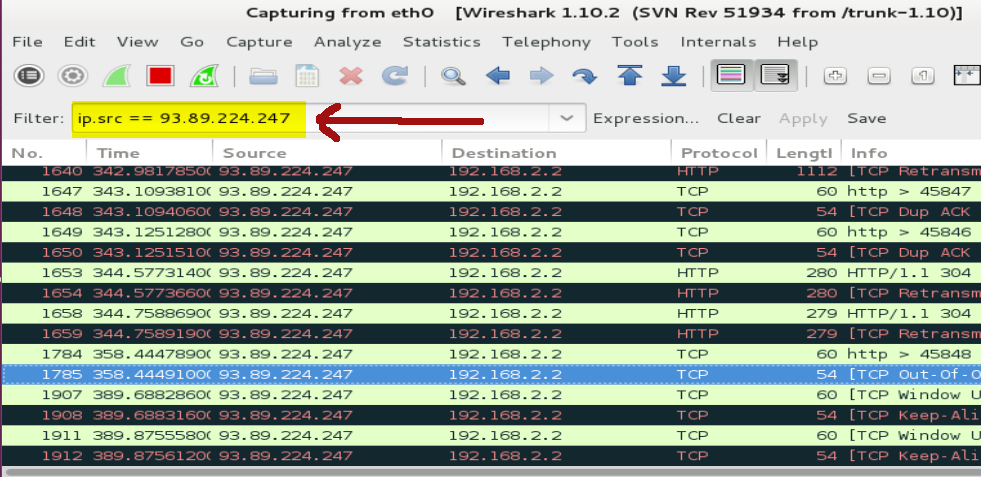
Task: Sort by the Time column header
Action: 150,153
